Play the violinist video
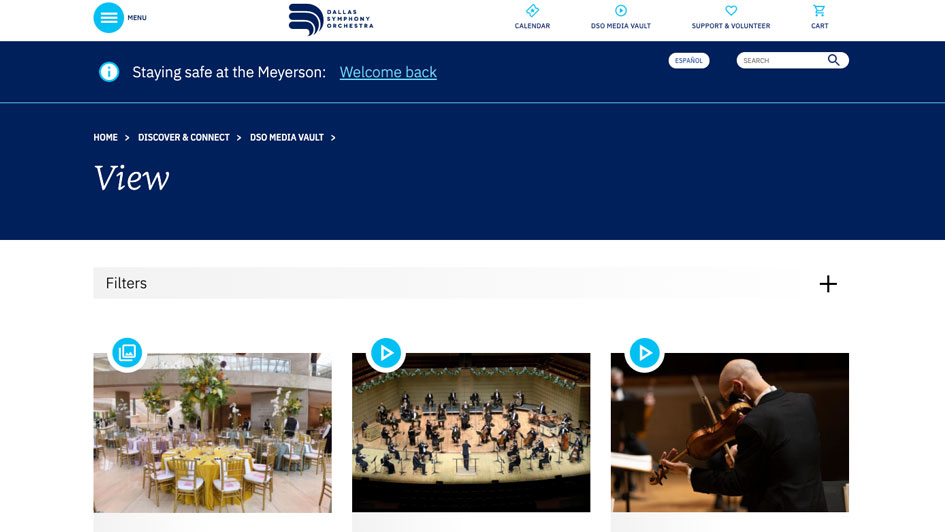The image size is (945, 532). [x=645, y=352]
